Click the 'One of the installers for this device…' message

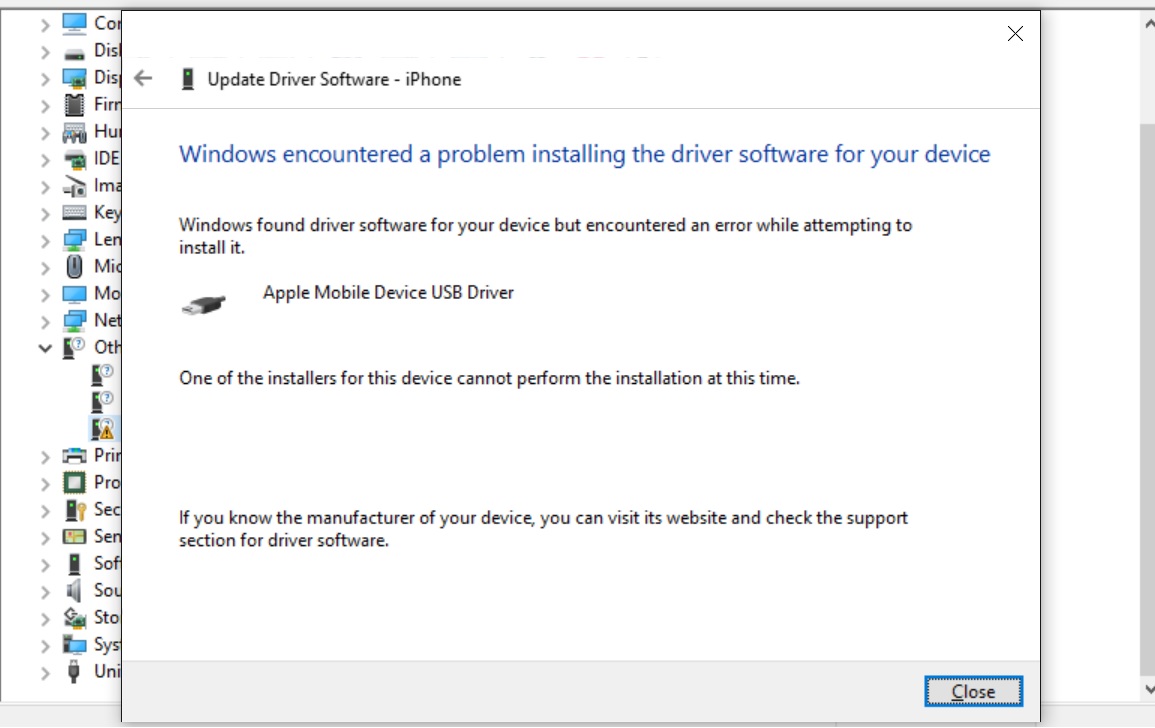pos(489,378)
